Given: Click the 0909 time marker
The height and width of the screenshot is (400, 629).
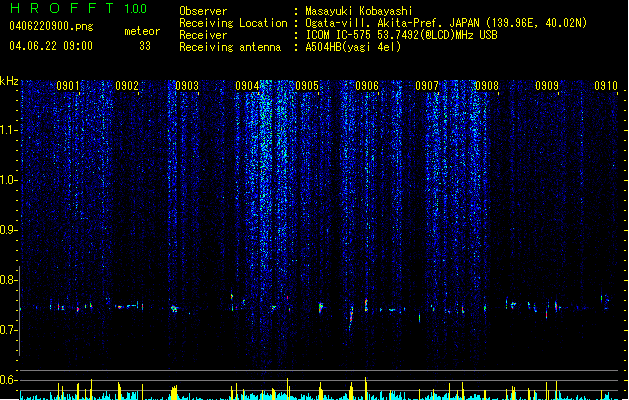Looking at the screenshot, I should 547,86.
